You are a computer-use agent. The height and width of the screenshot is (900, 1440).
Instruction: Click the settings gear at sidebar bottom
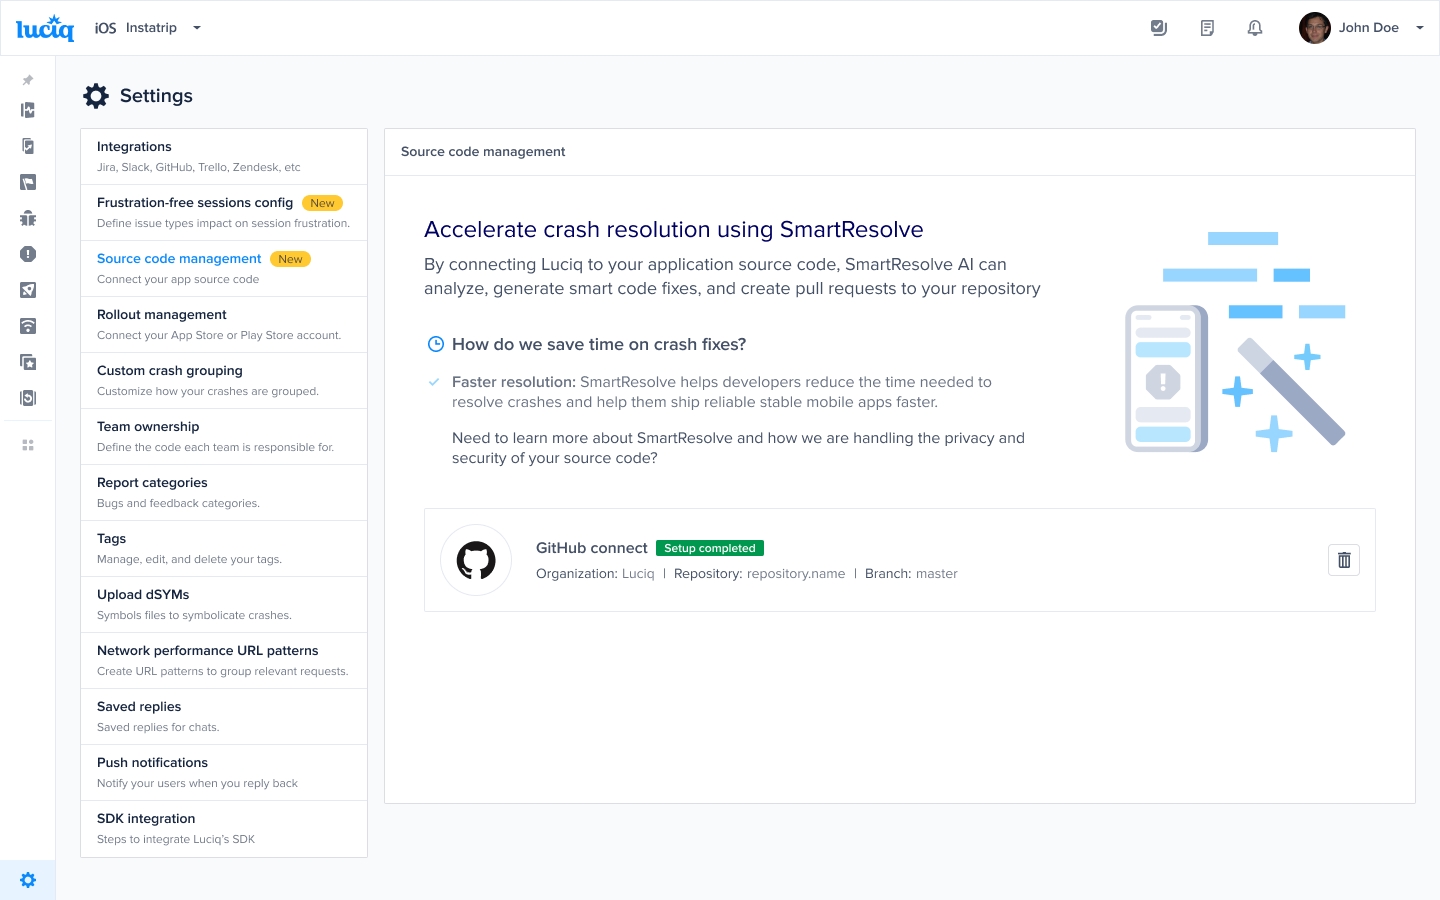28,880
